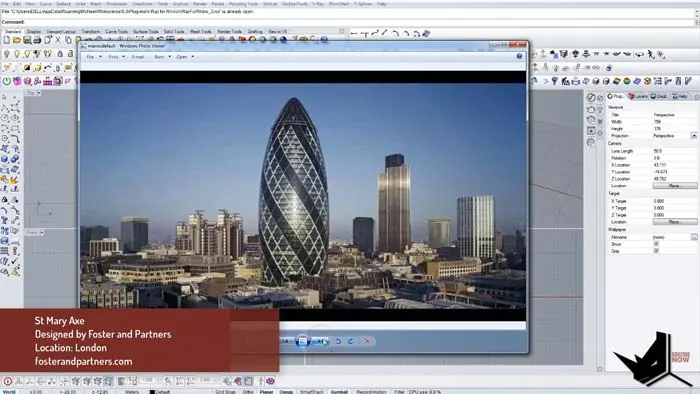Switch to the Render Tools toolbar tab
Screen dimensions: 700x394
pos(229,31)
